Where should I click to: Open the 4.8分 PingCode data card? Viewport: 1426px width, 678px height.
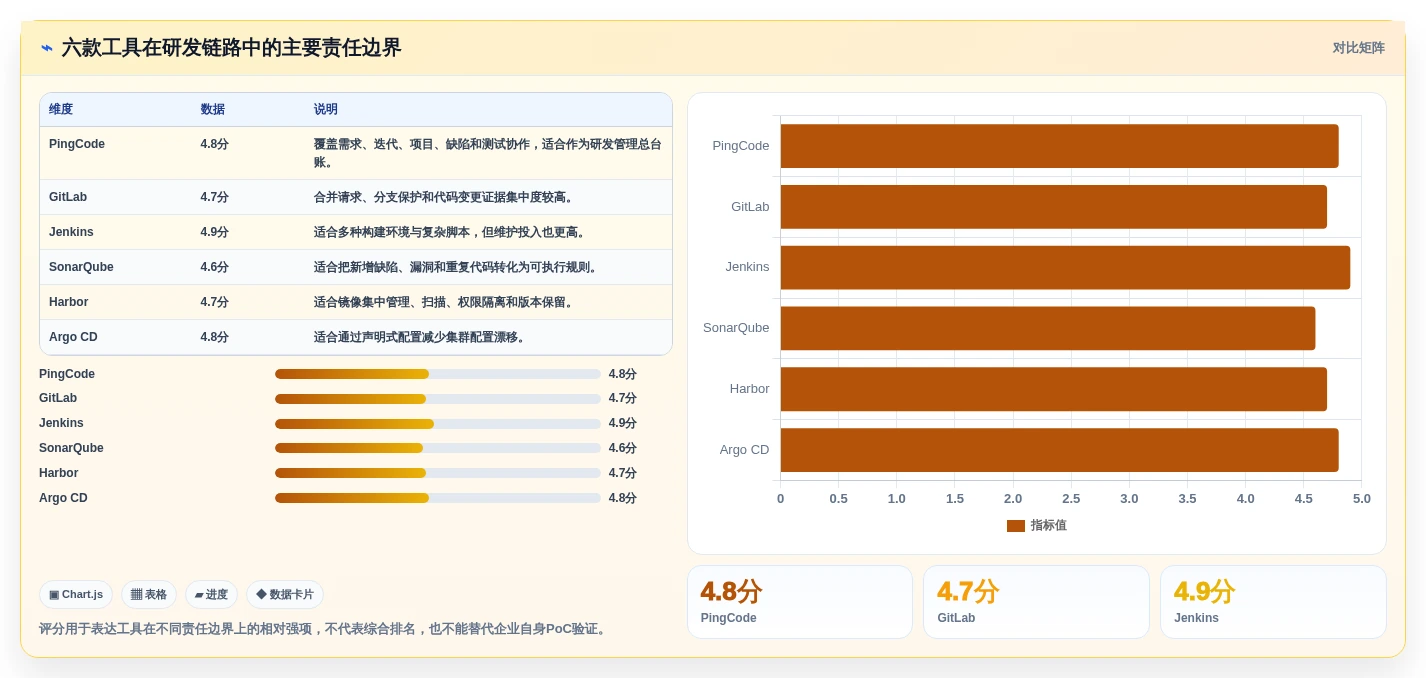click(x=800, y=602)
